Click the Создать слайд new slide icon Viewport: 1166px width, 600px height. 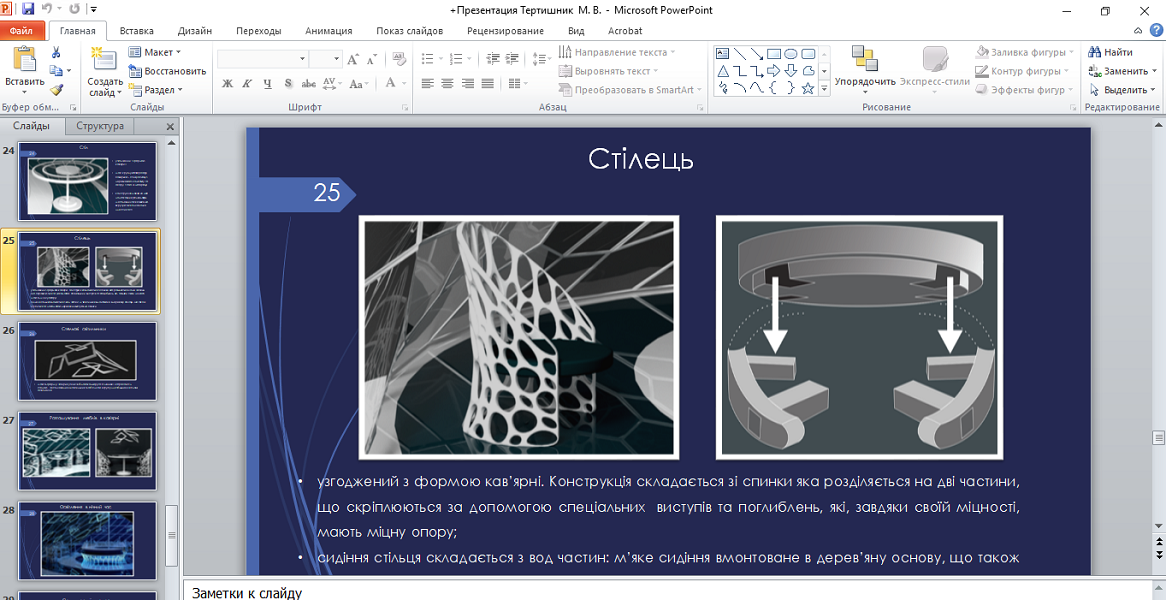(105, 61)
